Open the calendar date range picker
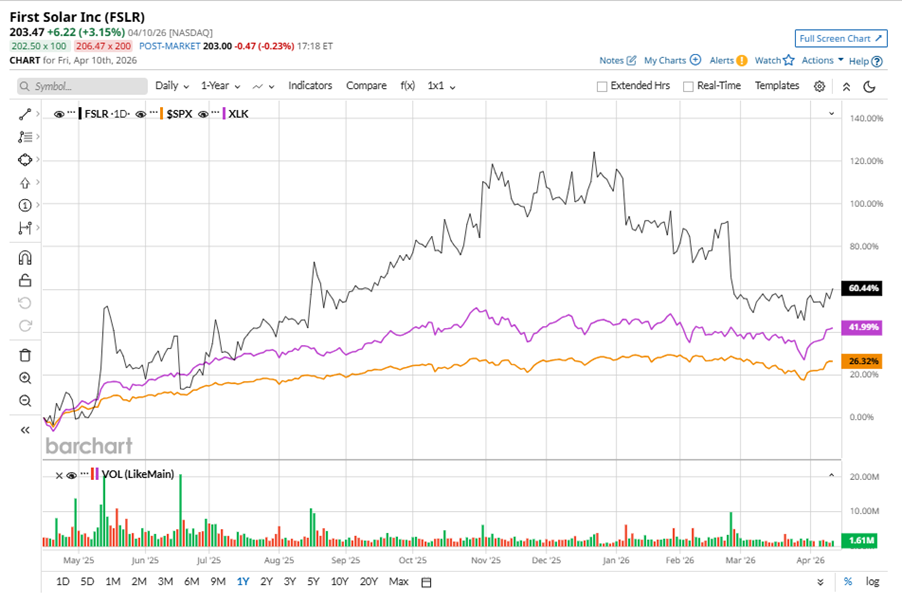The image size is (902, 606). (427, 582)
